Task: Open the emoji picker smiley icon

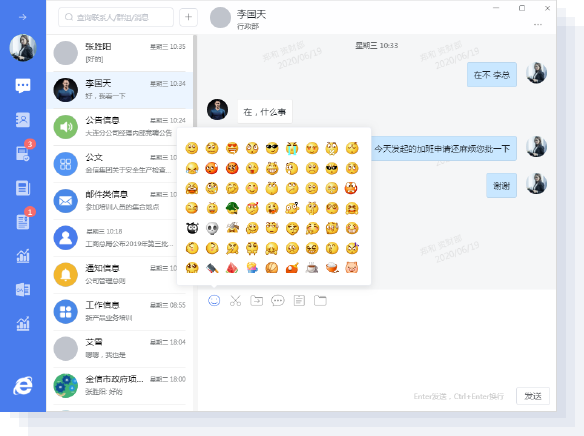Action: (x=214, y=300)
